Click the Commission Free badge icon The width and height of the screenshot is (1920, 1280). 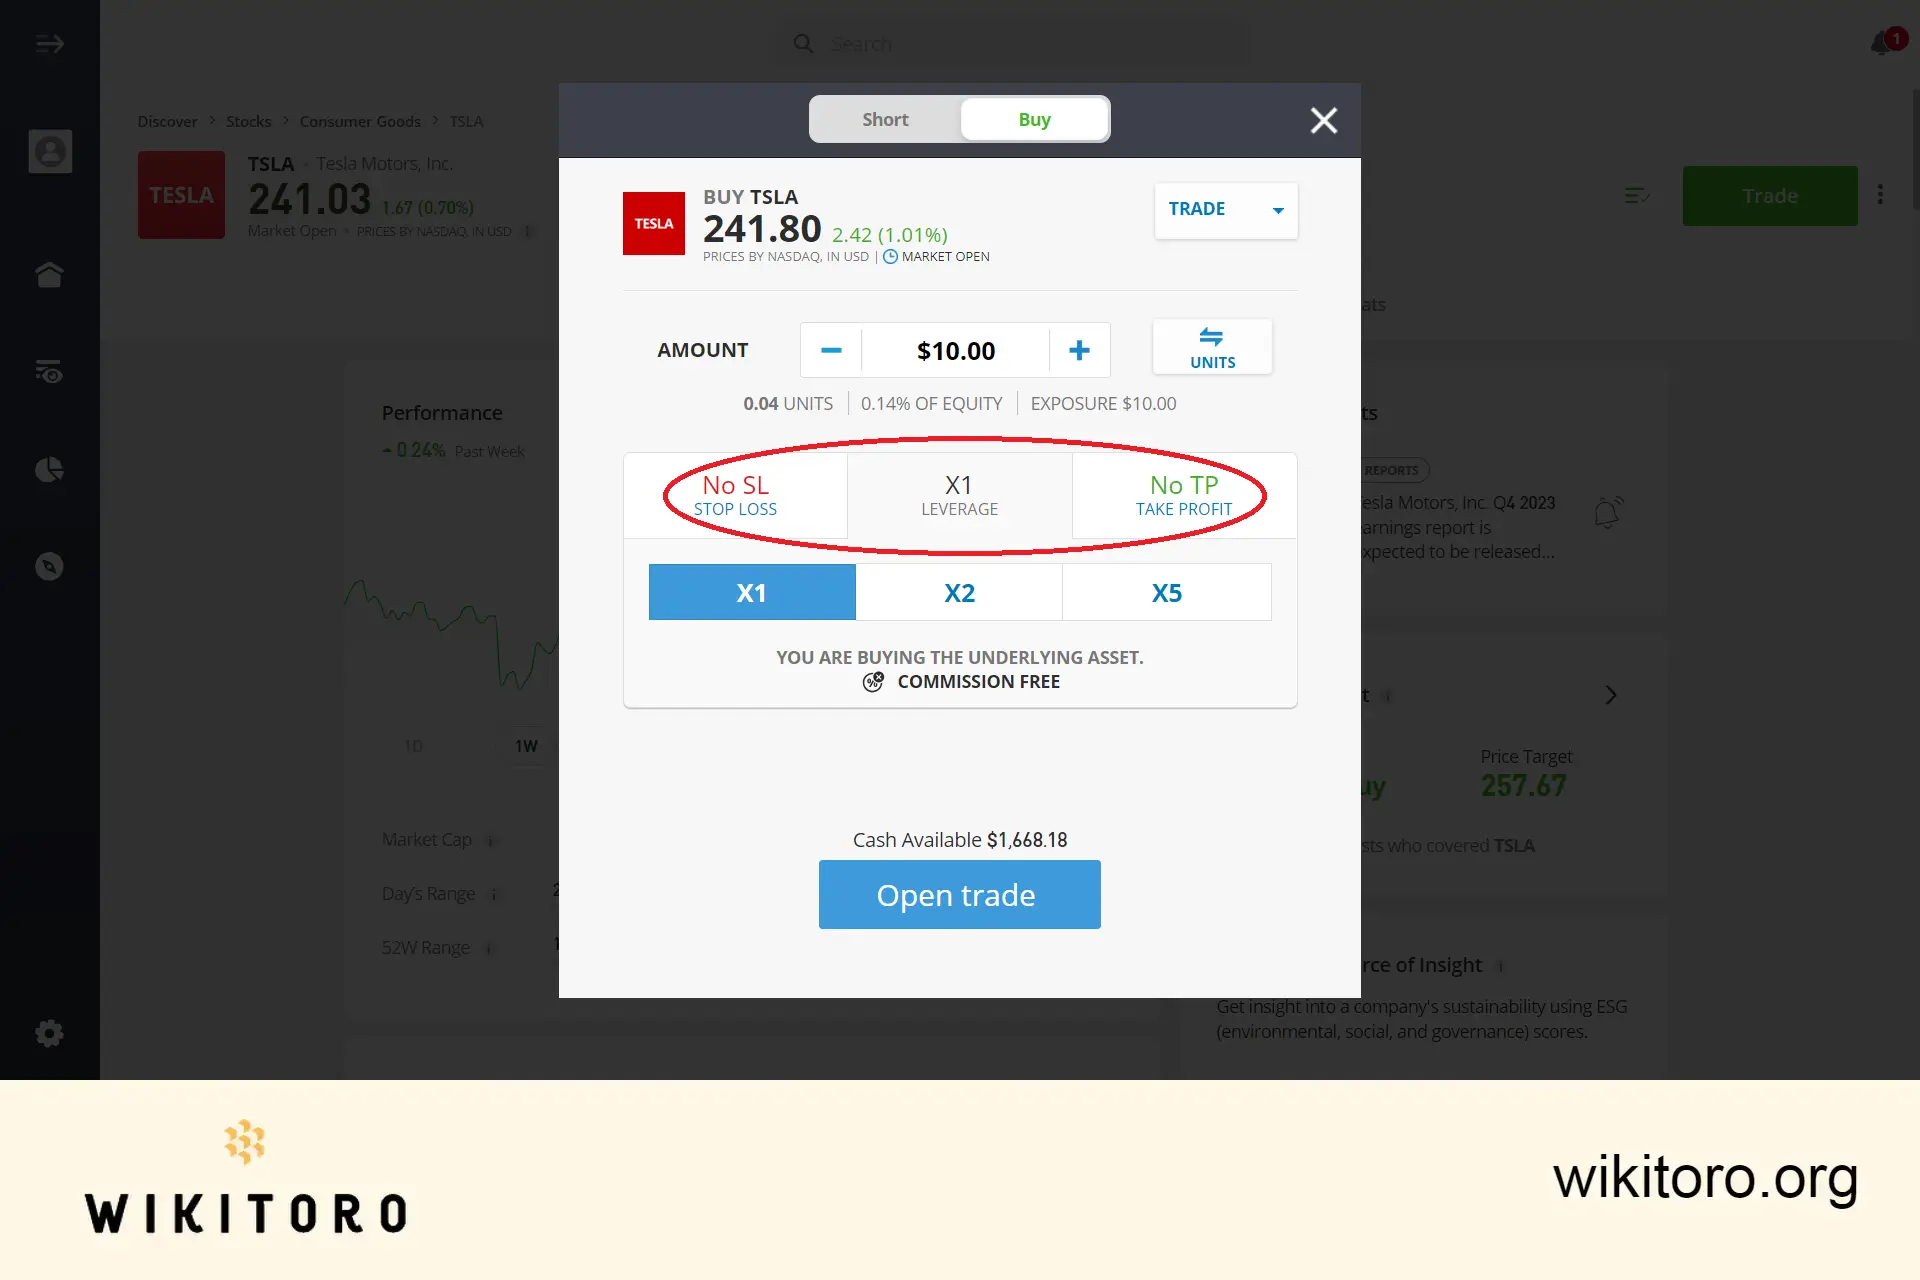click(x=873, y=681)
